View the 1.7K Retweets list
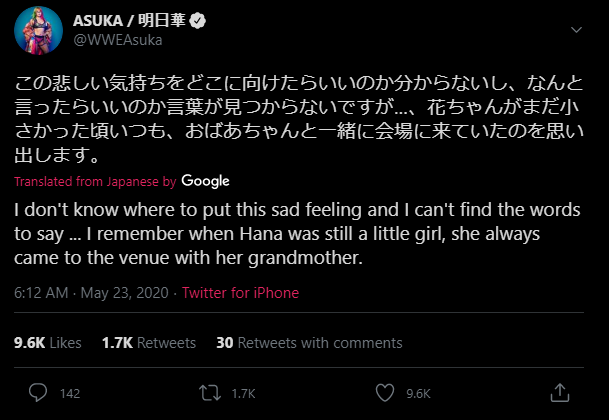The width and height of the screenshot is (609, 420). pyautogui.click(x=148, y=342)
